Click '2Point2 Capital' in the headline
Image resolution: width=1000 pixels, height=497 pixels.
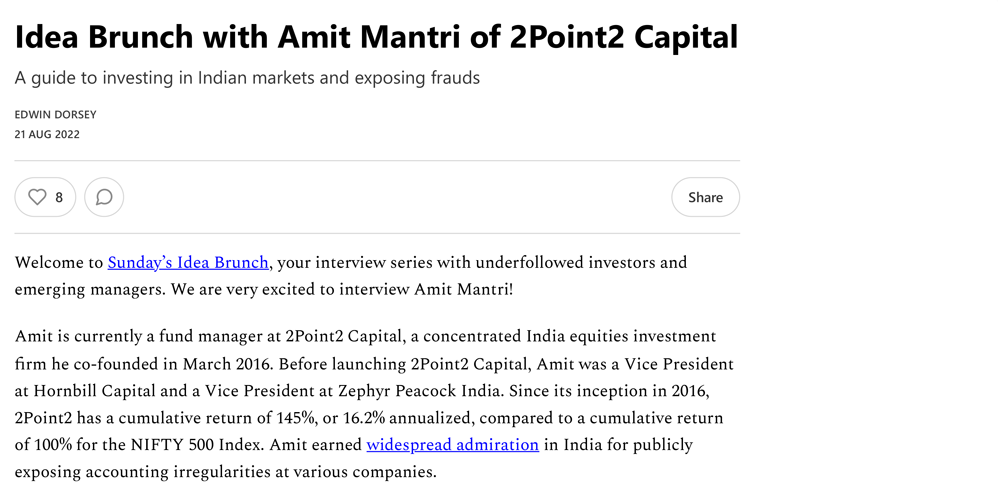(x=624, y=36)
